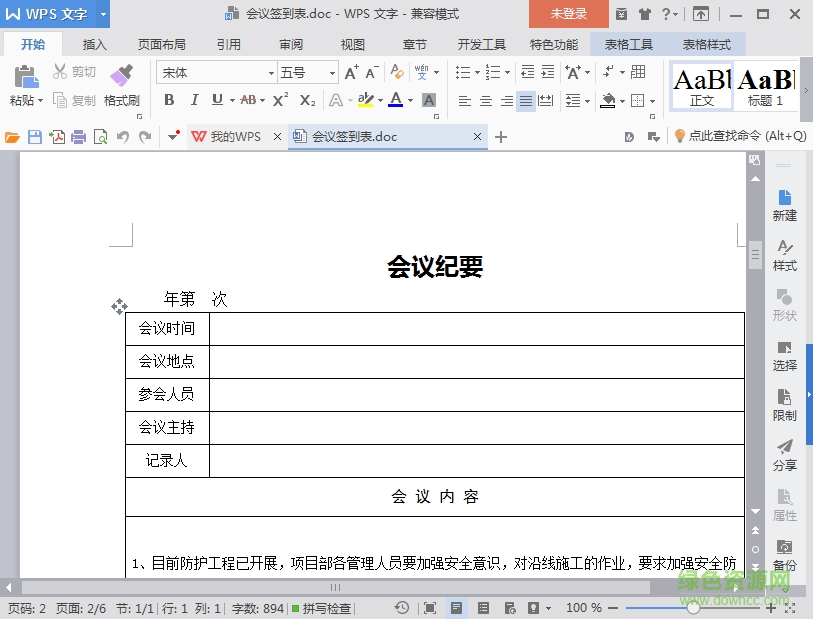Image resolution: width=813 pixels, height=619 pixels.
Task: Toggle center paragraph alignment
Action: (486, 99)
